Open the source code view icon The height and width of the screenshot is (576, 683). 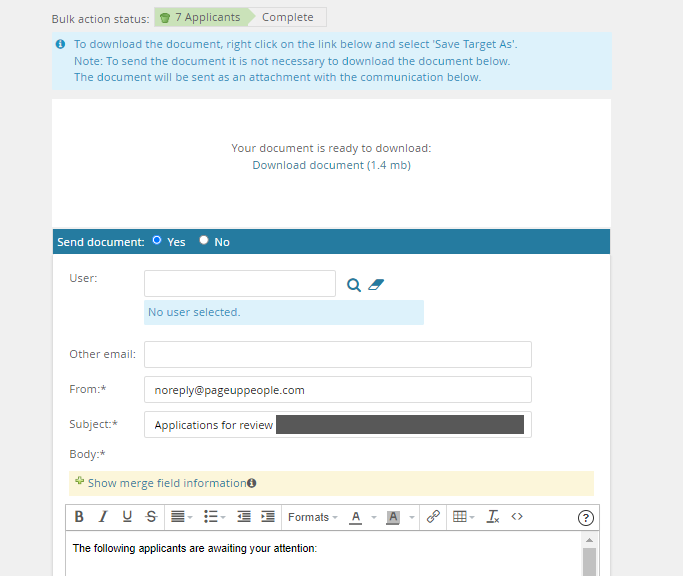[x=517, y=517]
